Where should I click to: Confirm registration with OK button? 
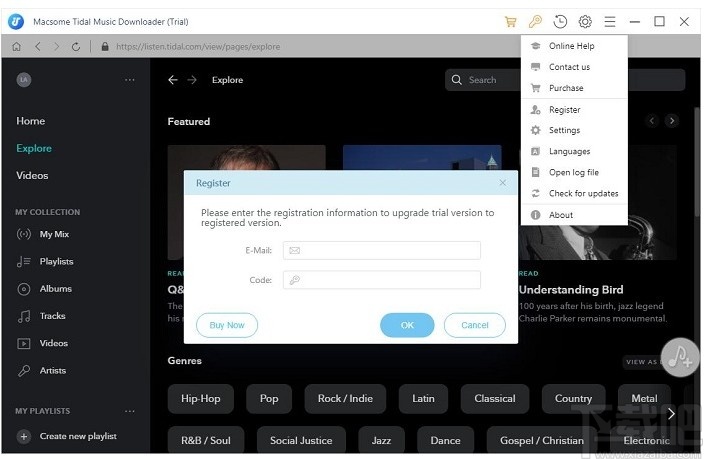[407, 325]
